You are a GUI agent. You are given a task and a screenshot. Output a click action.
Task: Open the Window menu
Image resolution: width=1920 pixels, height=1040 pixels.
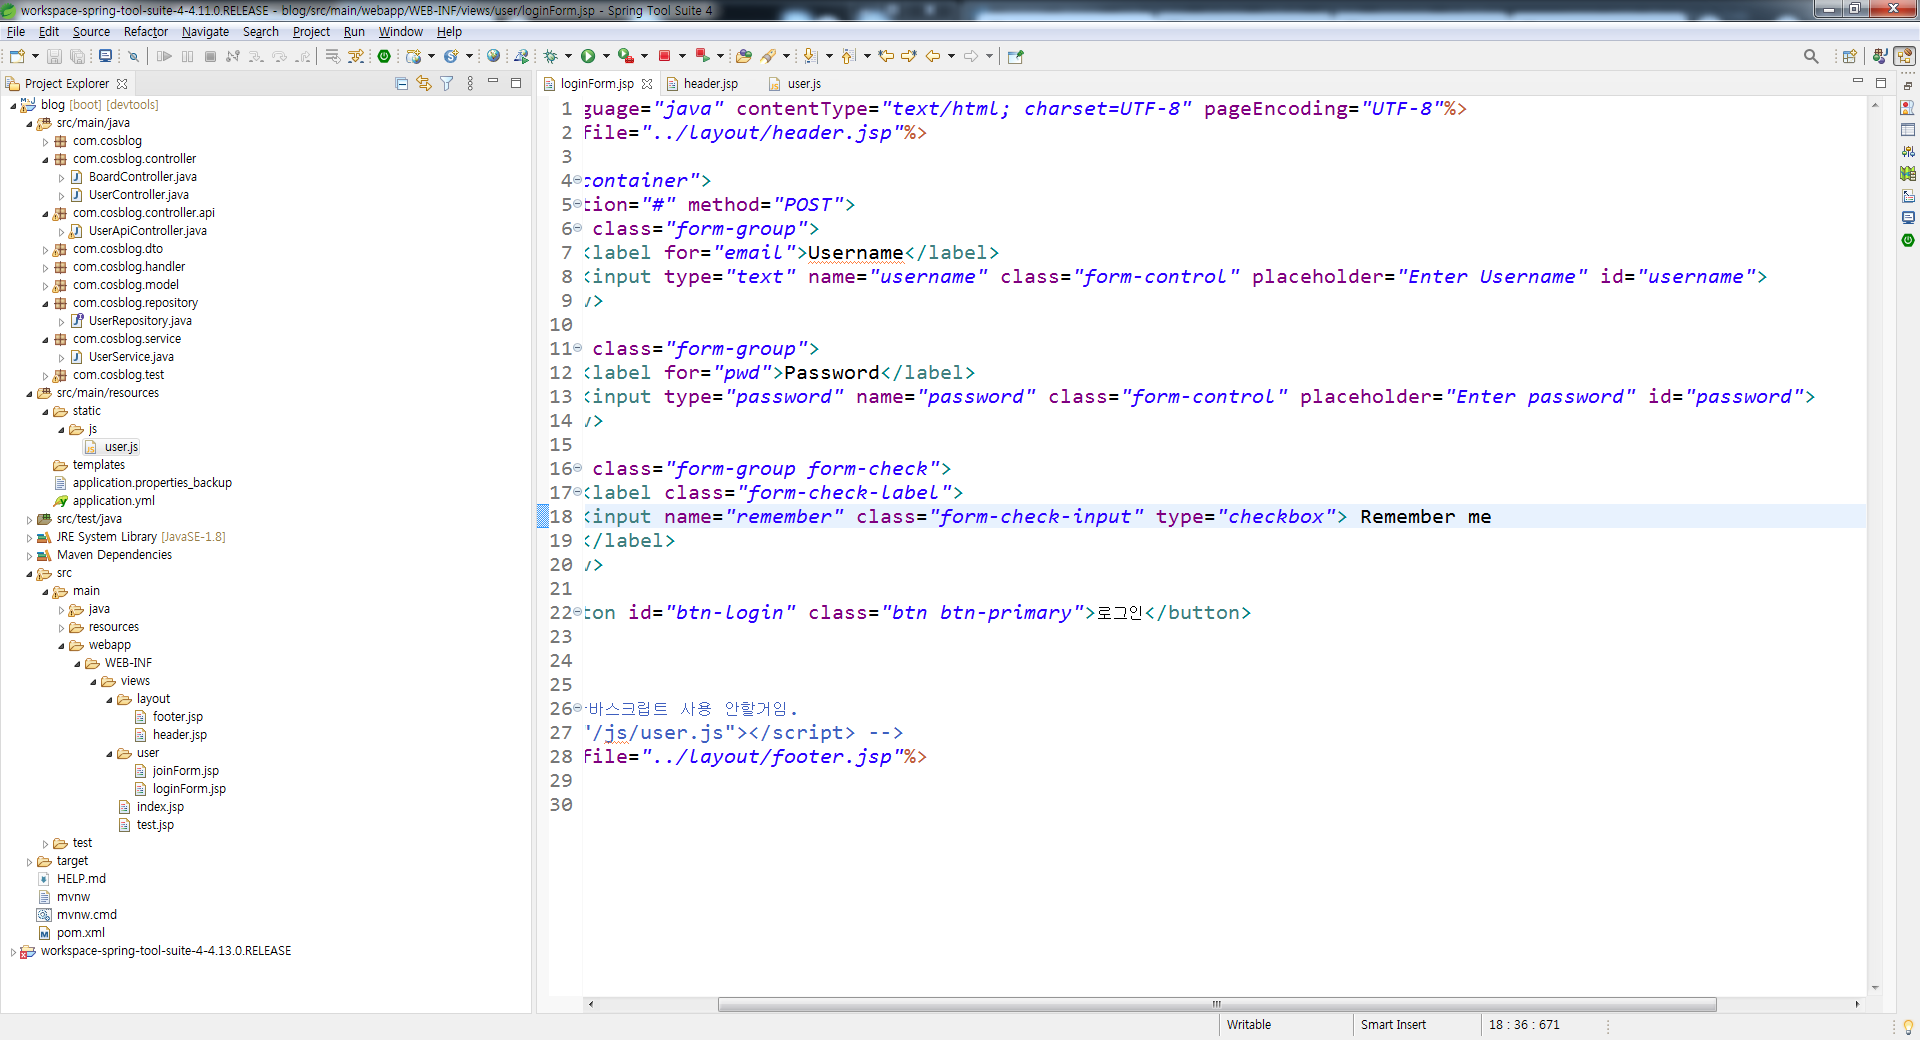(x=400, y=32)
